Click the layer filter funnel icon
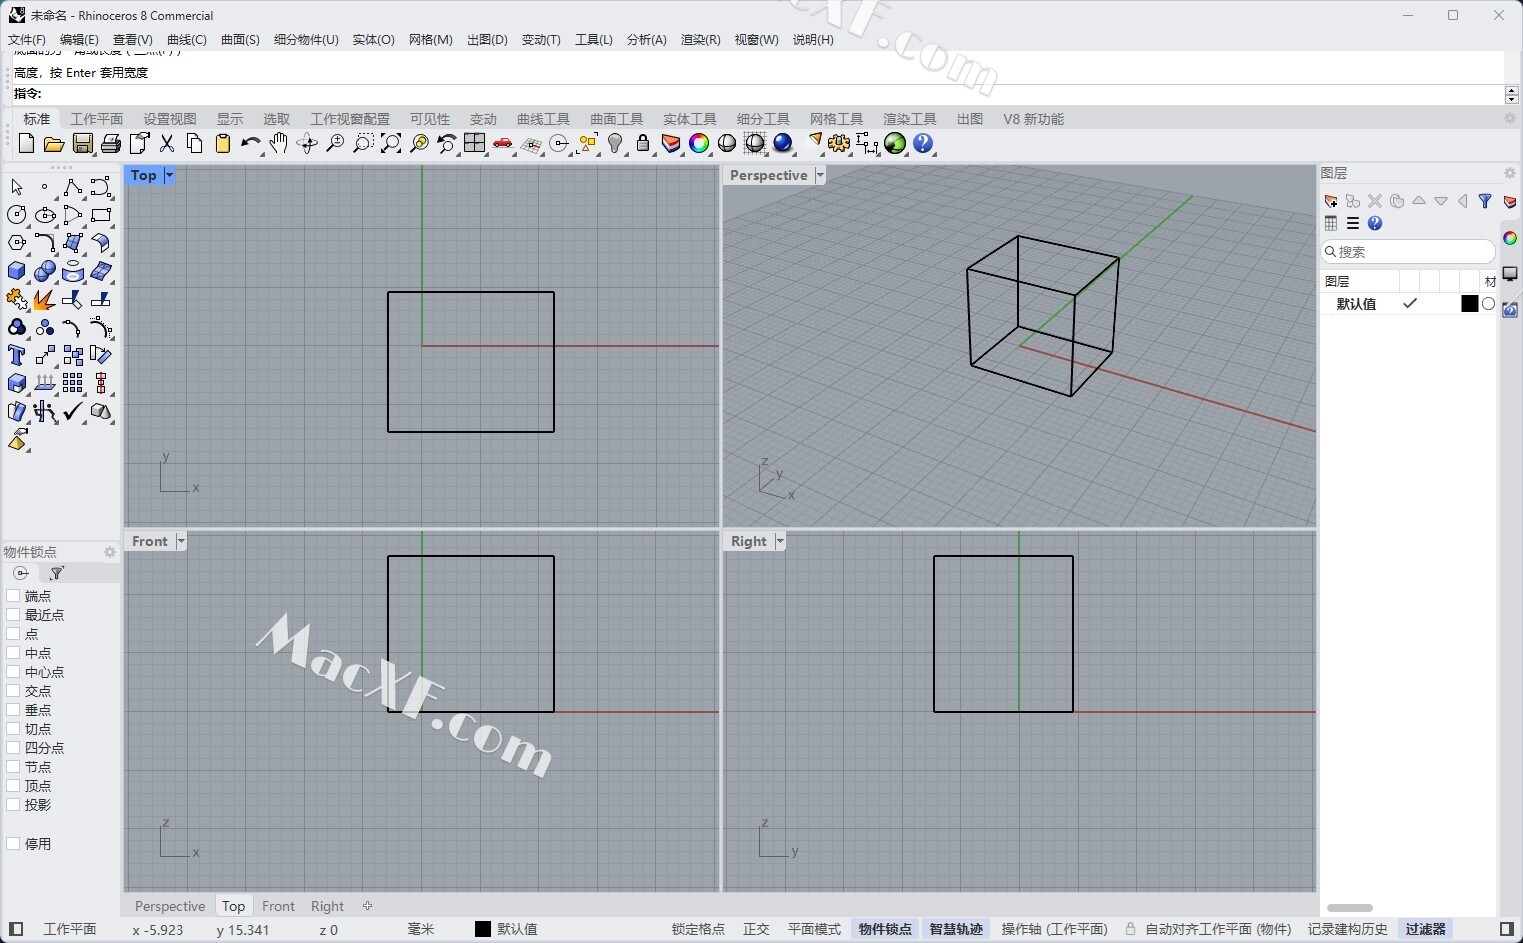 point(1485,201)
